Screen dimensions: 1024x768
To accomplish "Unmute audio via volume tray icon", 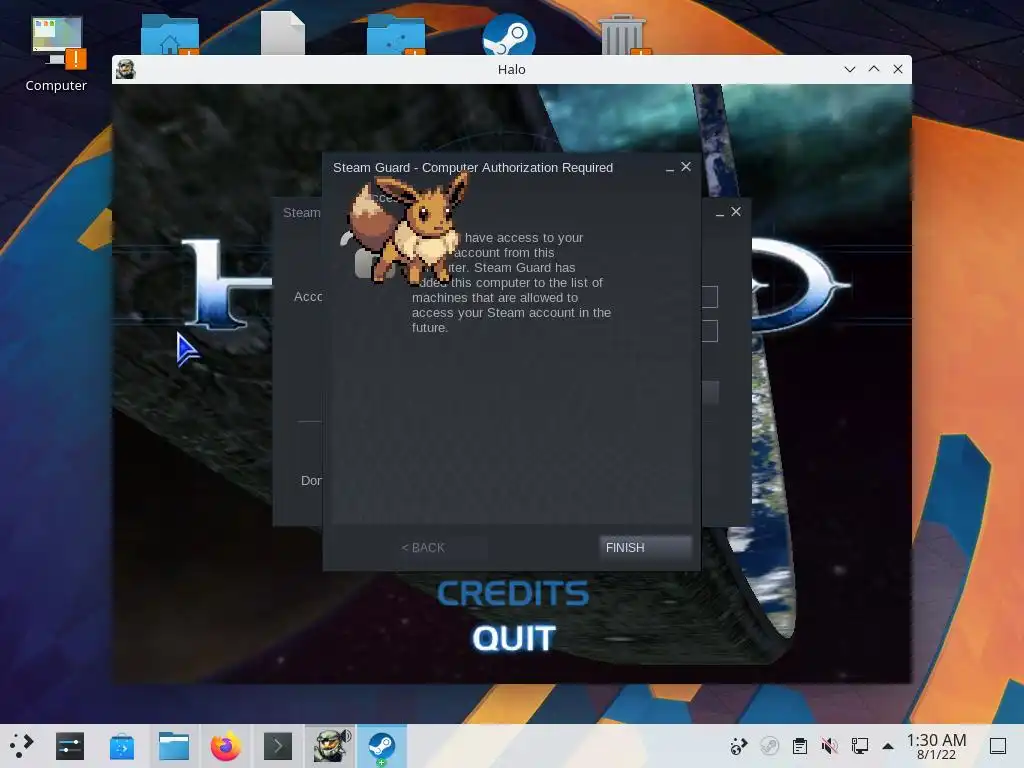I will coord(829,746).
